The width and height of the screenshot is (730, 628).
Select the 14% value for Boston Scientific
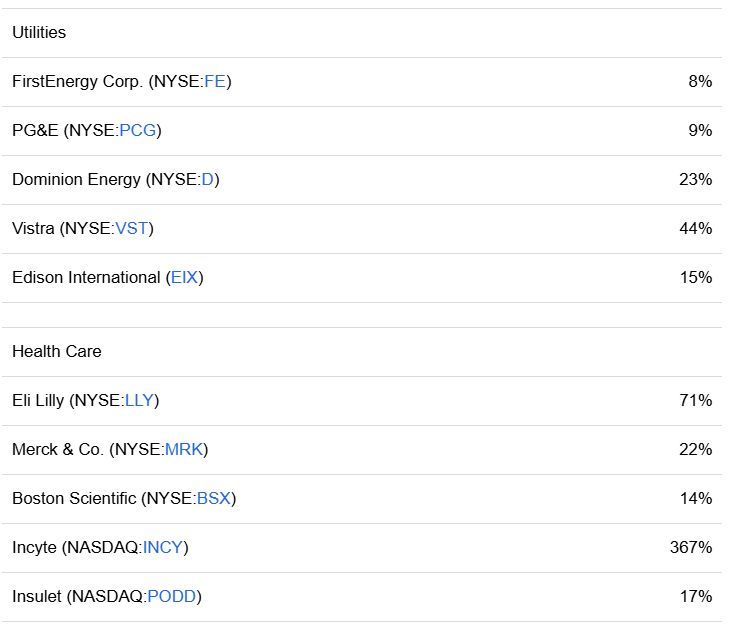(x=695, y=499)
